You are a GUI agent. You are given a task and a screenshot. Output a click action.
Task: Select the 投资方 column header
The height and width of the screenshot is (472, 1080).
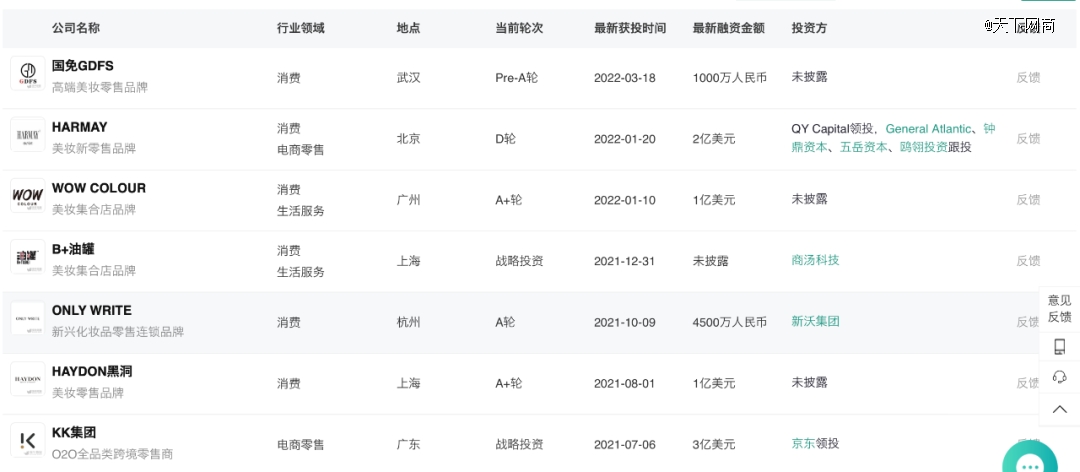(x=809, y=28)
